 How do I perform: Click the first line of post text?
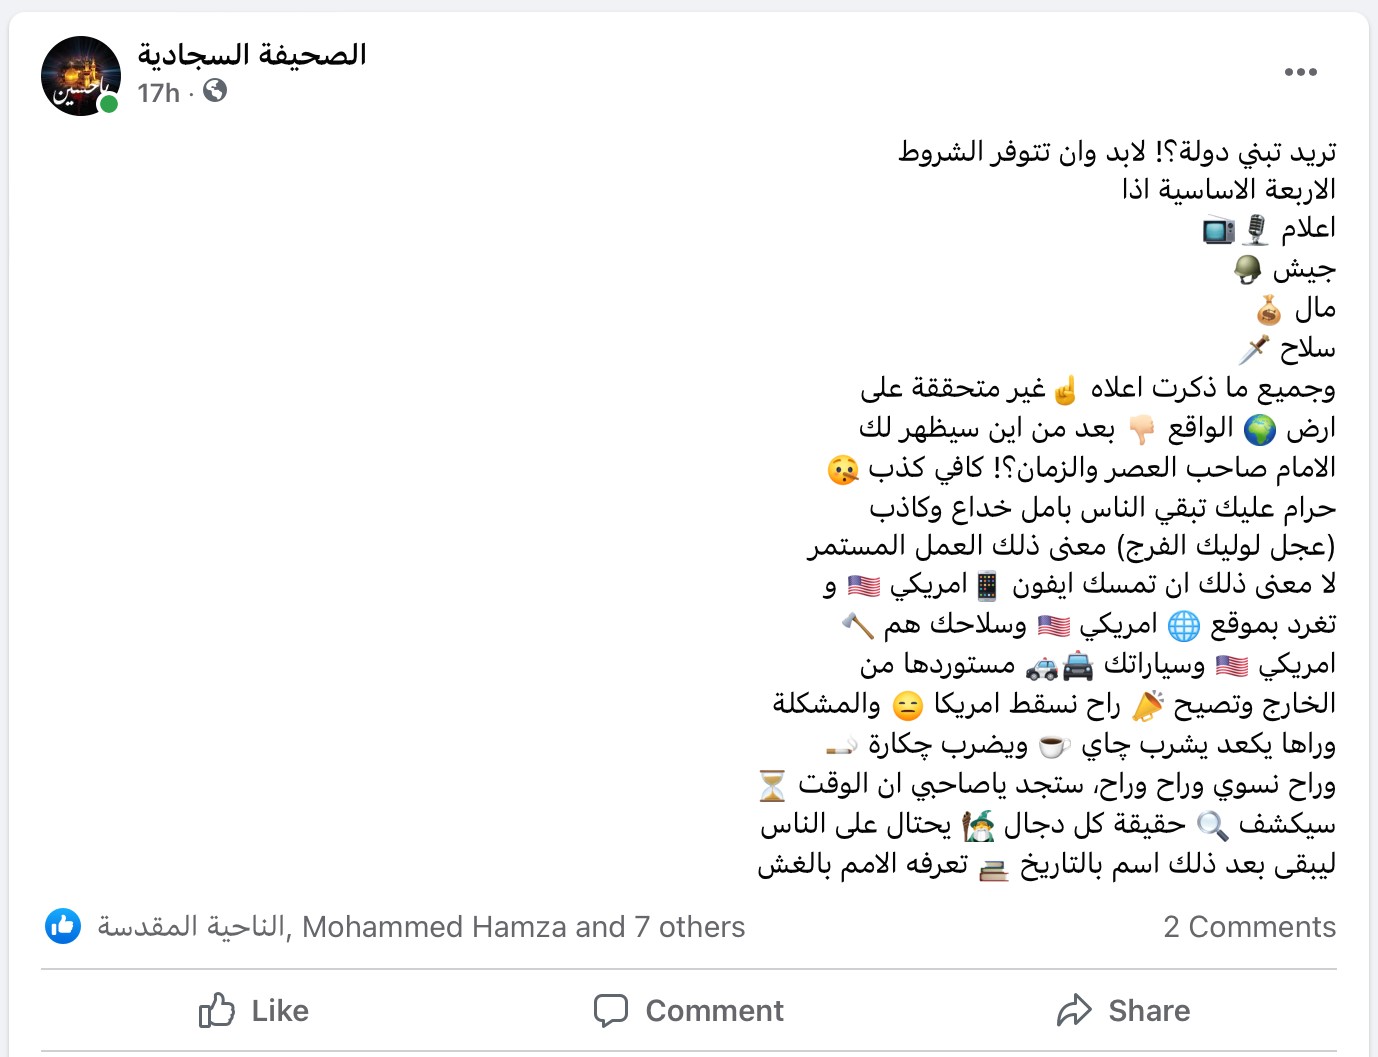[1117, 152]
